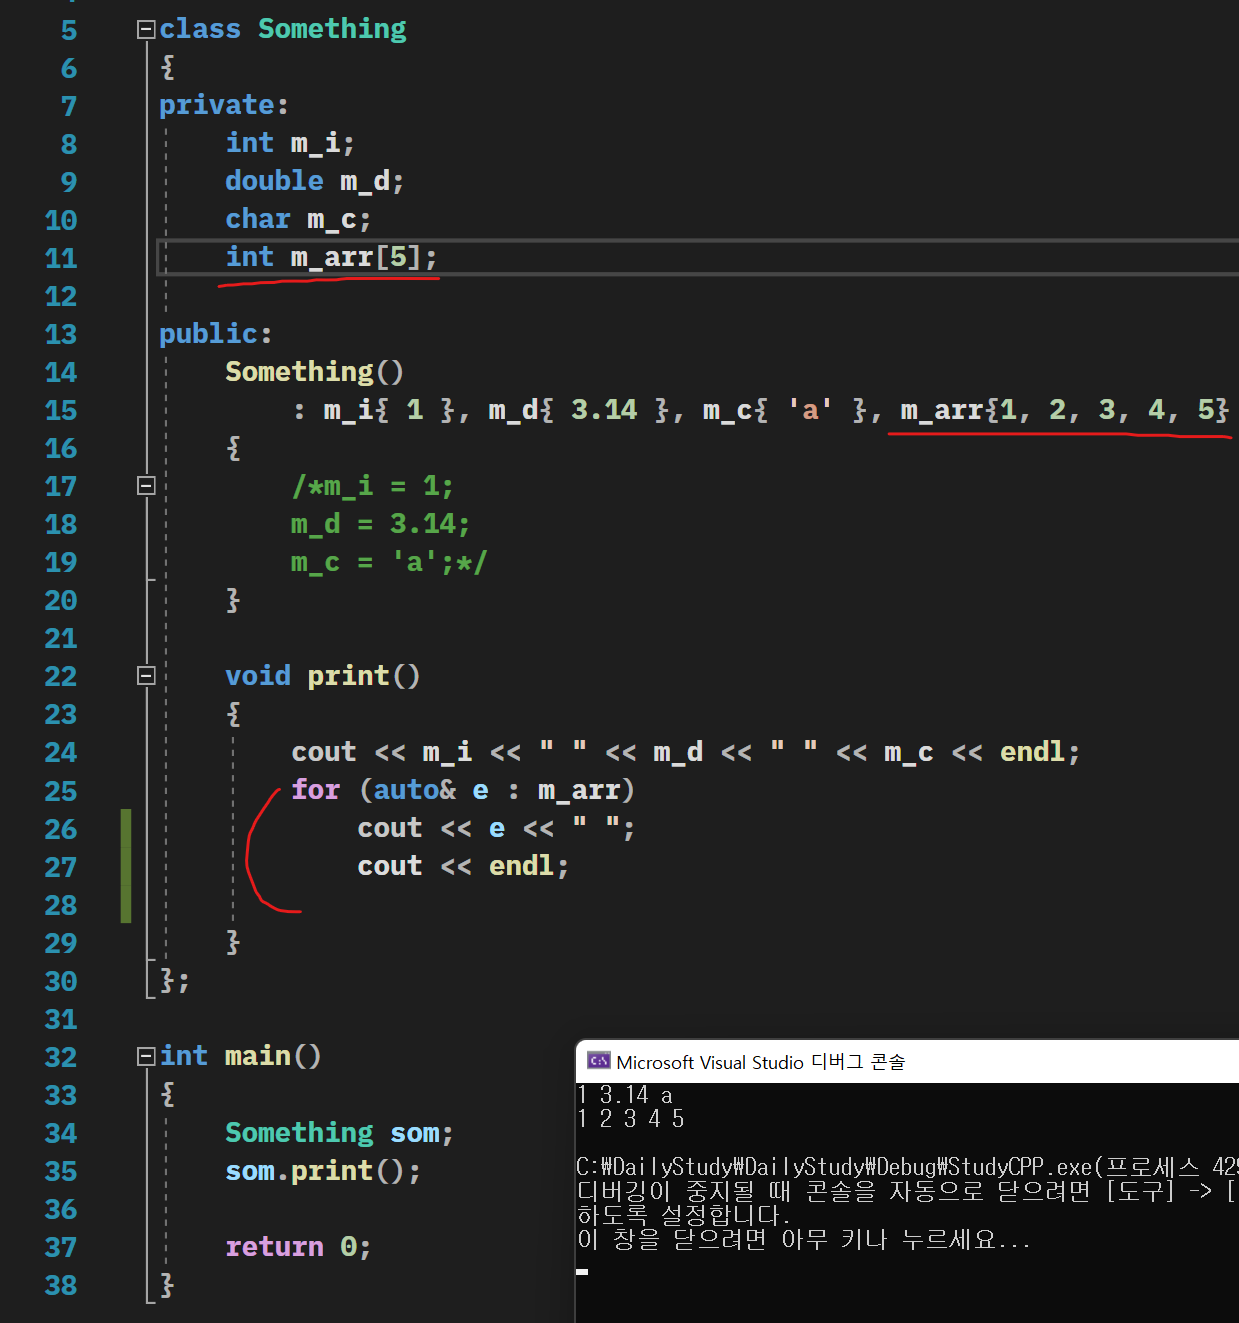
Task: Click the 'return 0;' statement
Action: tap(298, 1247)
